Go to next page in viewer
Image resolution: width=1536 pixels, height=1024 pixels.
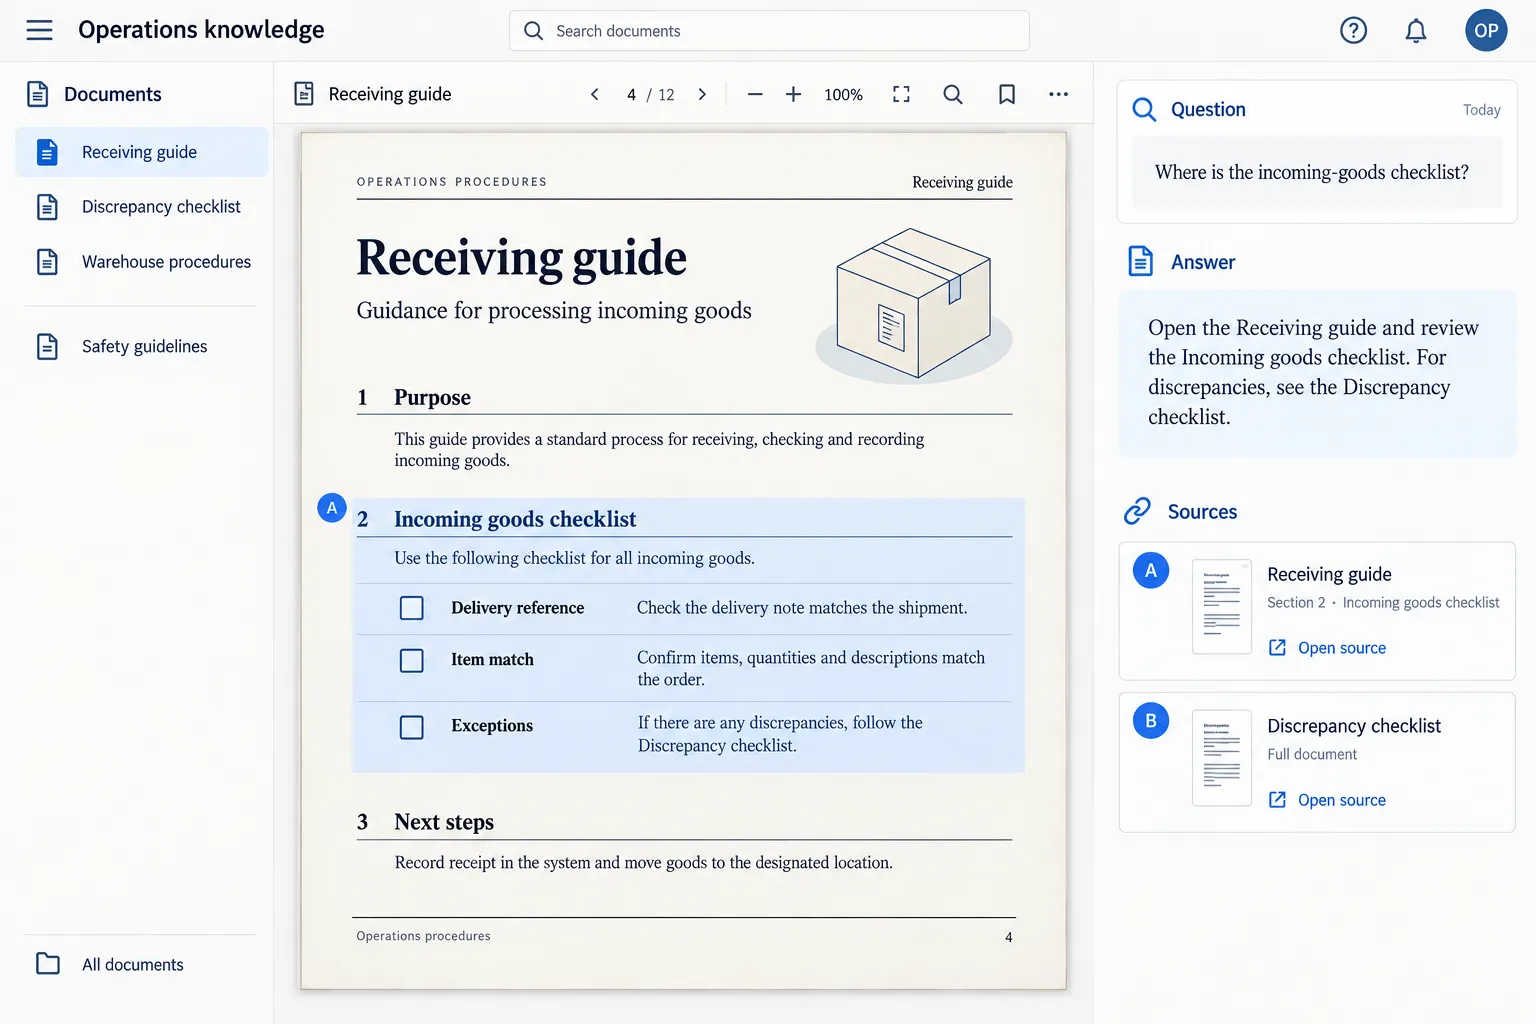tap(702, 94)
